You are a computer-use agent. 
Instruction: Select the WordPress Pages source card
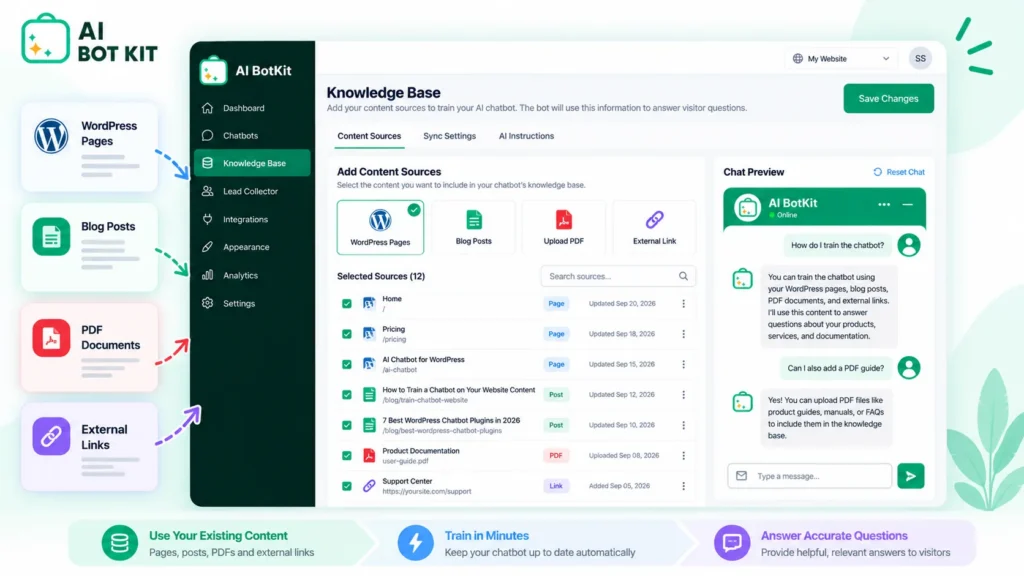click(x=380, y=227)
